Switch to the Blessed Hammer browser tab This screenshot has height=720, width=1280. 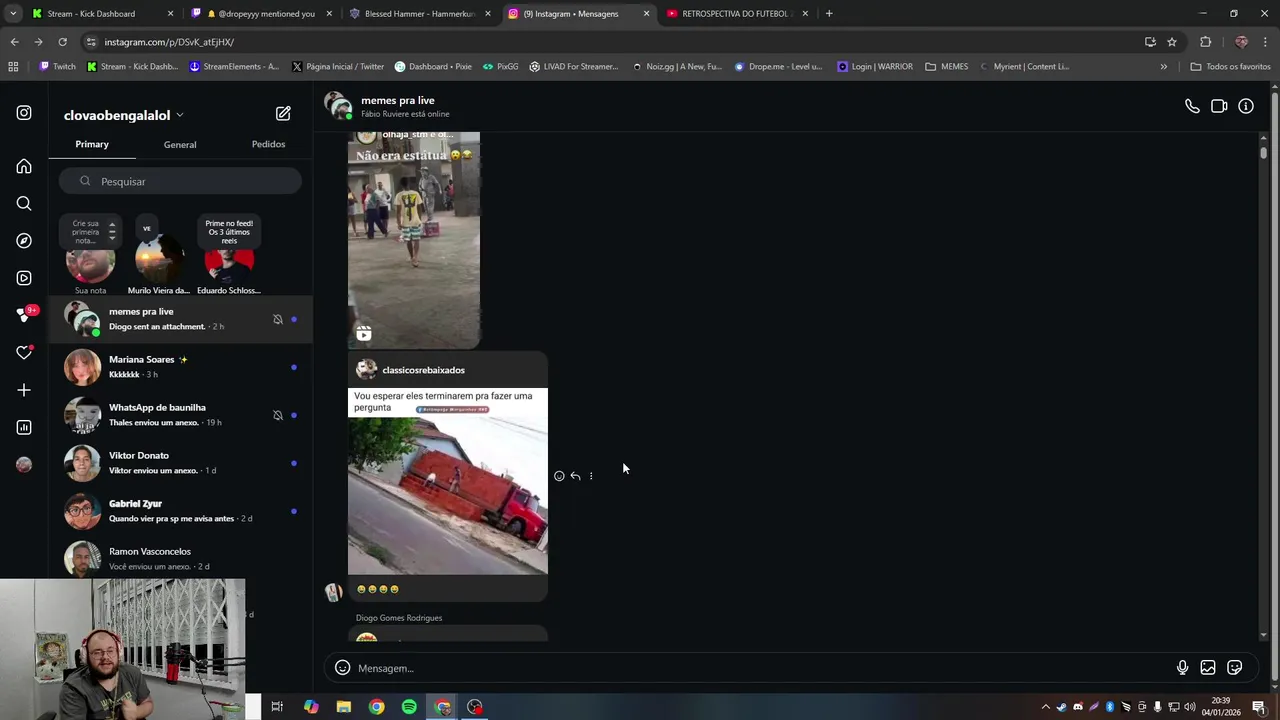click(420, 14)
